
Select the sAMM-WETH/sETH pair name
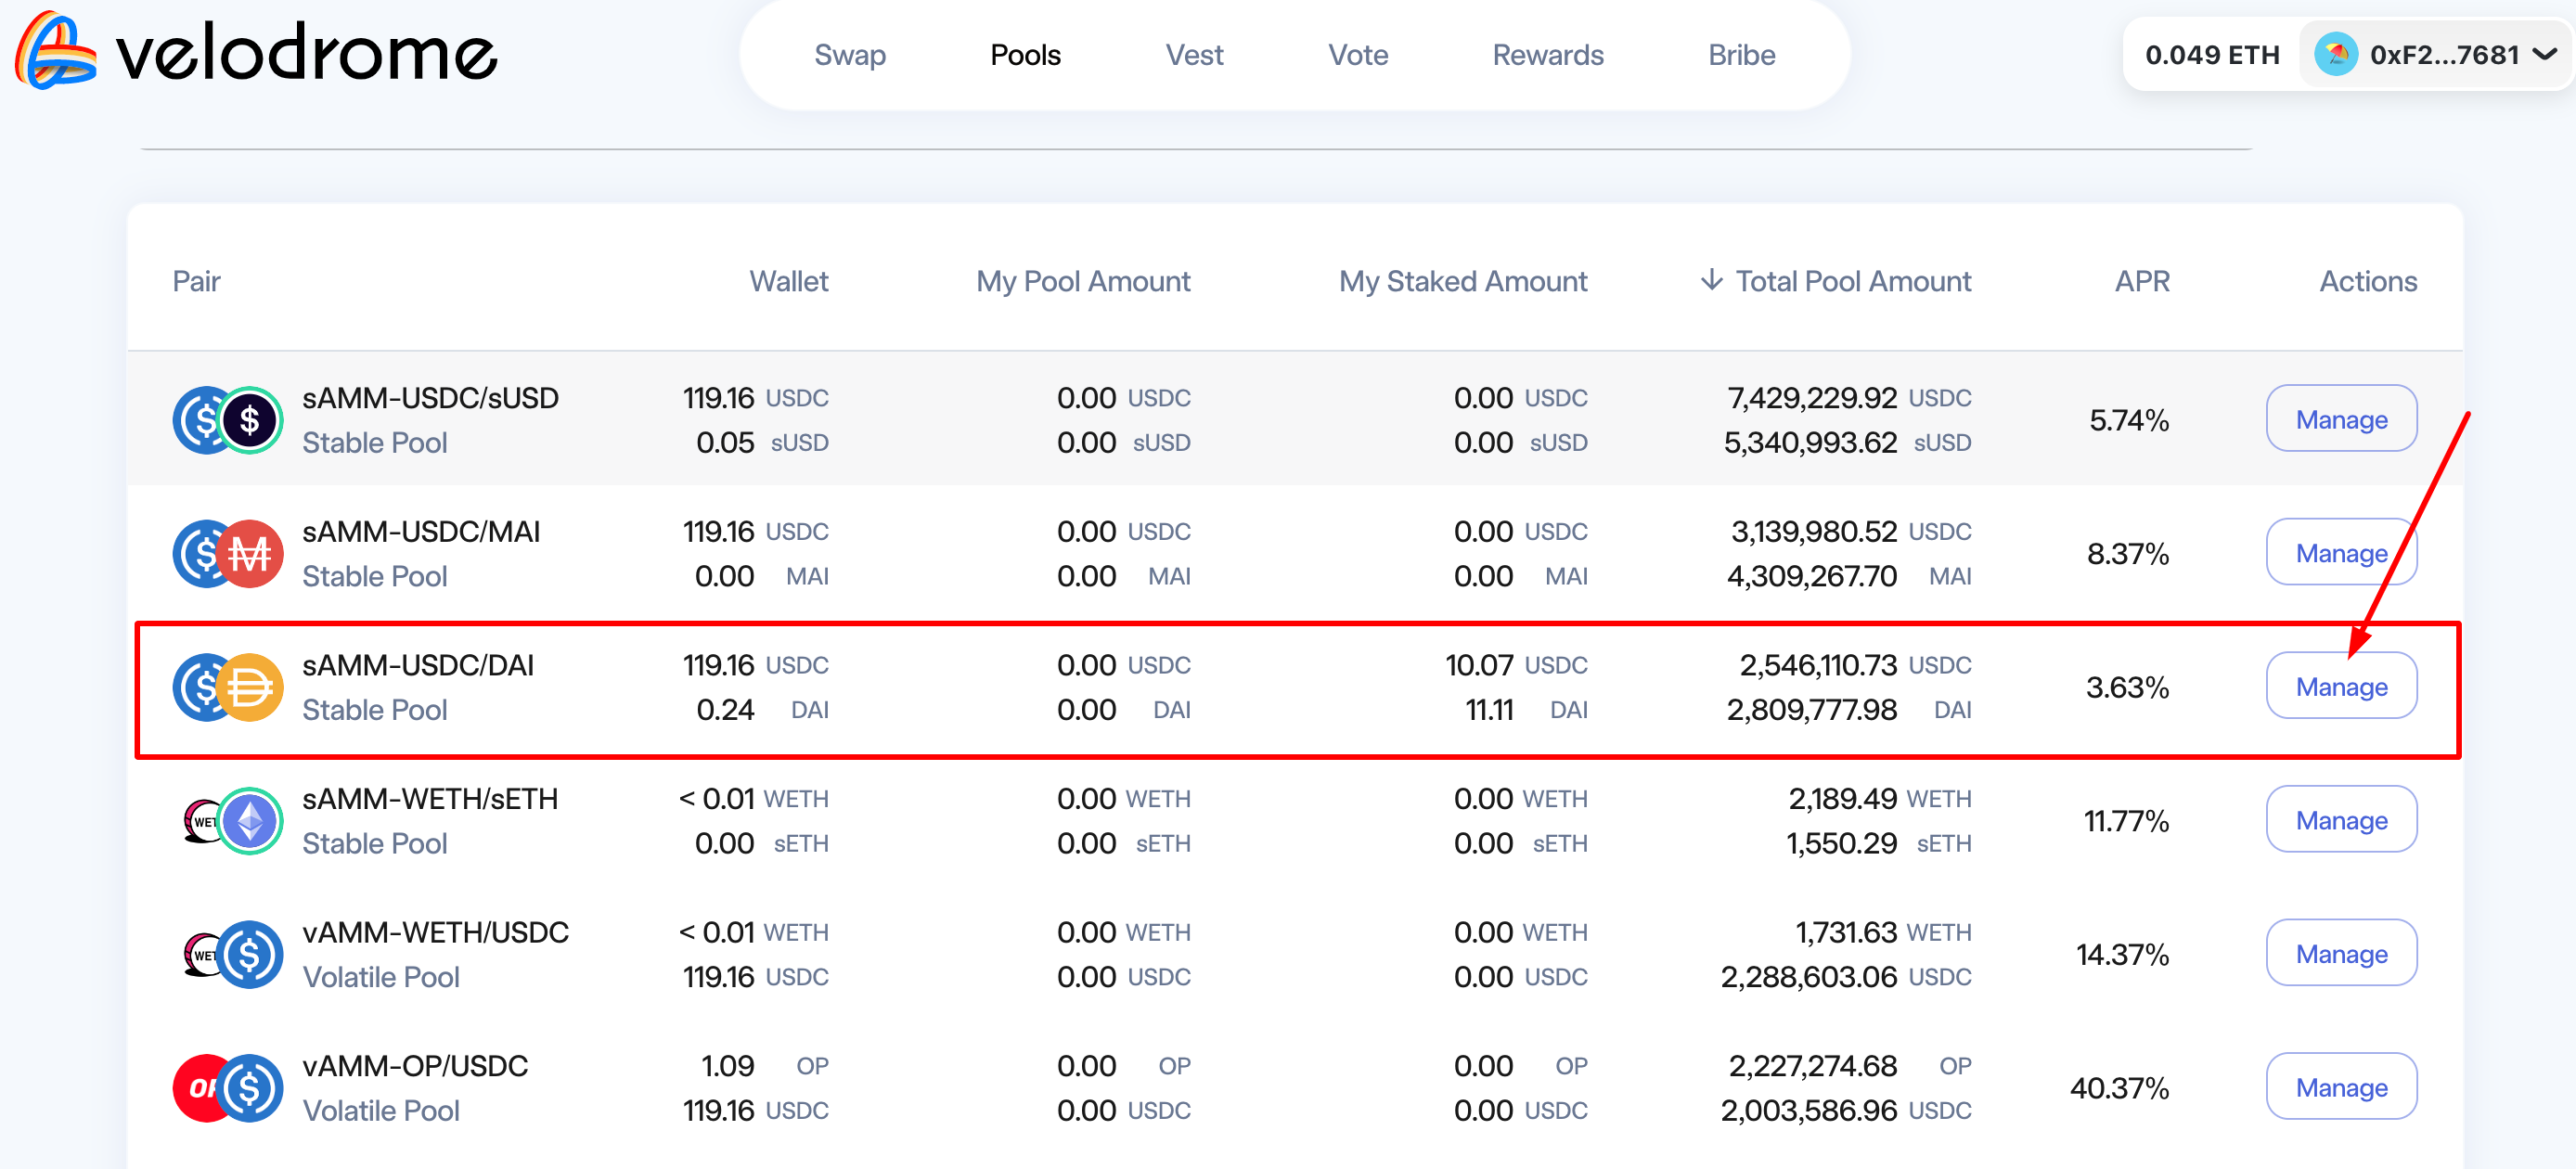[x=430, y=799]
